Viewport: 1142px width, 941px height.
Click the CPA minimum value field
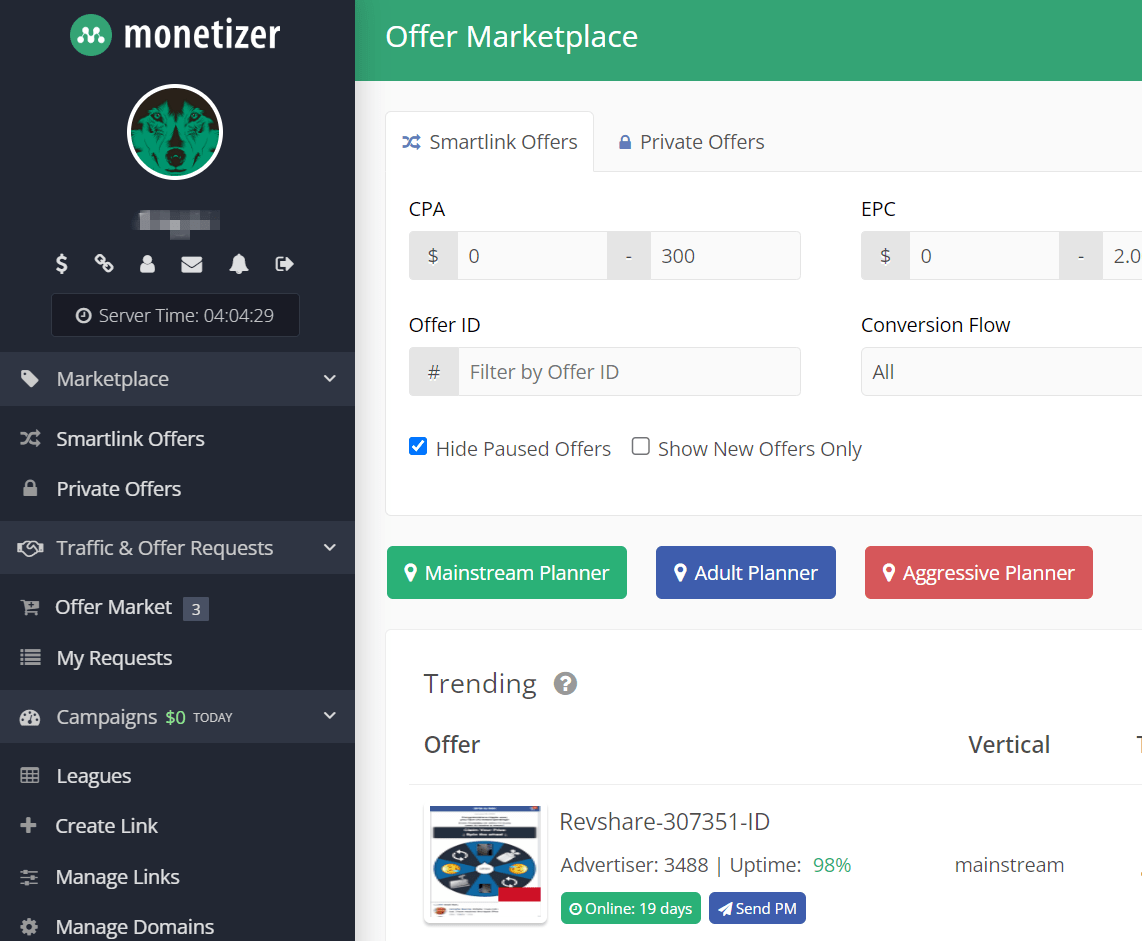[x=532, y=256]
